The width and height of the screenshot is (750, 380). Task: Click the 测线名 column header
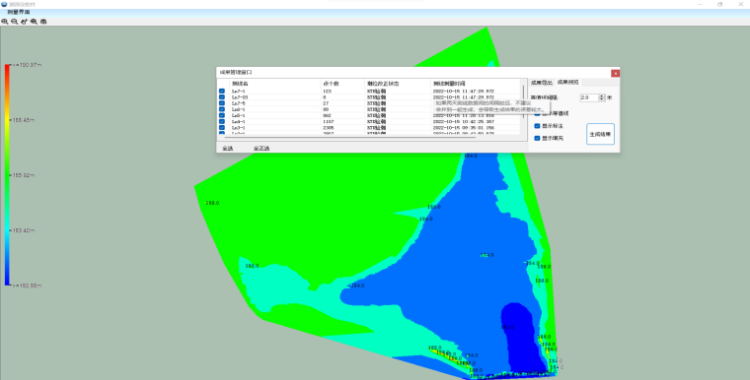[x=240, y=84]
